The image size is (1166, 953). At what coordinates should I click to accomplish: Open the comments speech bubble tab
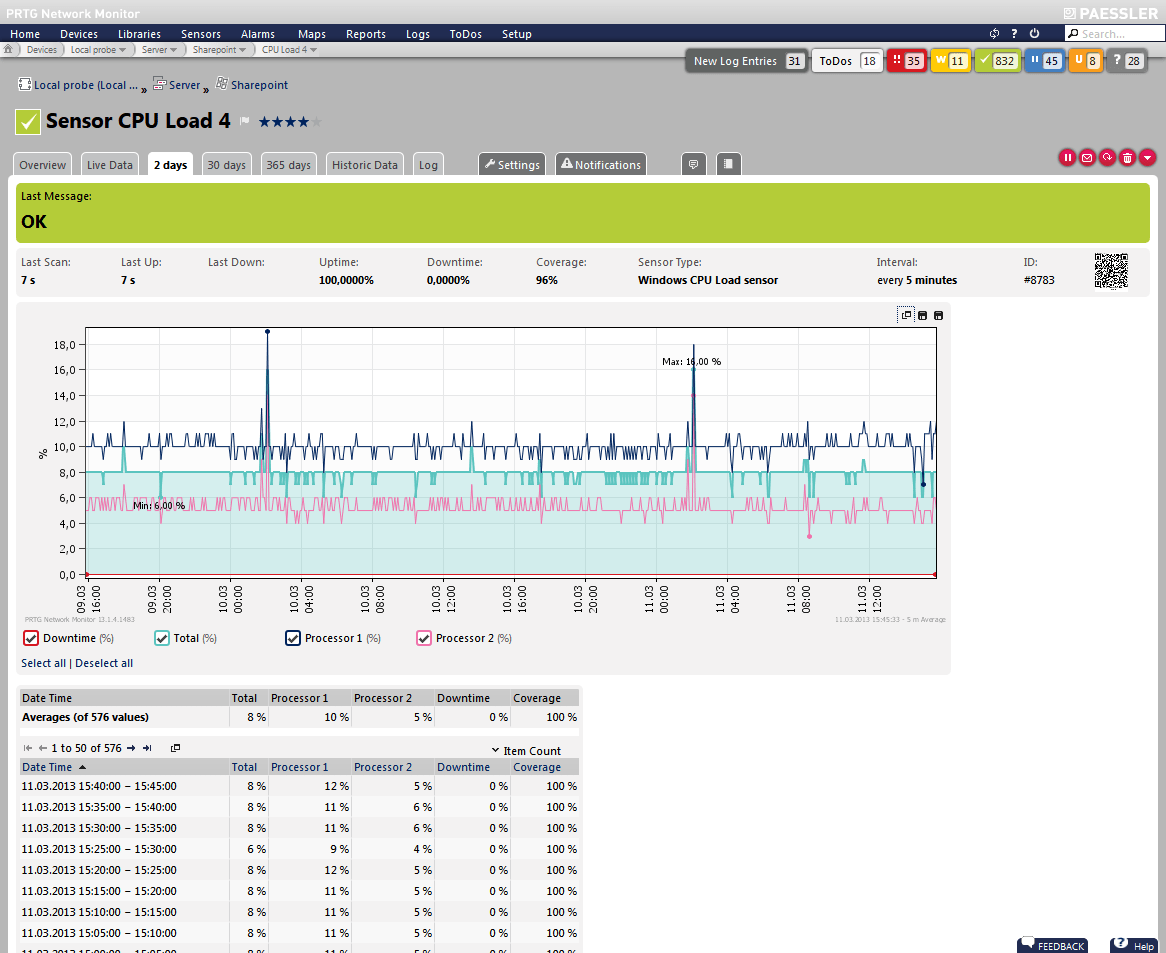(x=693, y=164)
